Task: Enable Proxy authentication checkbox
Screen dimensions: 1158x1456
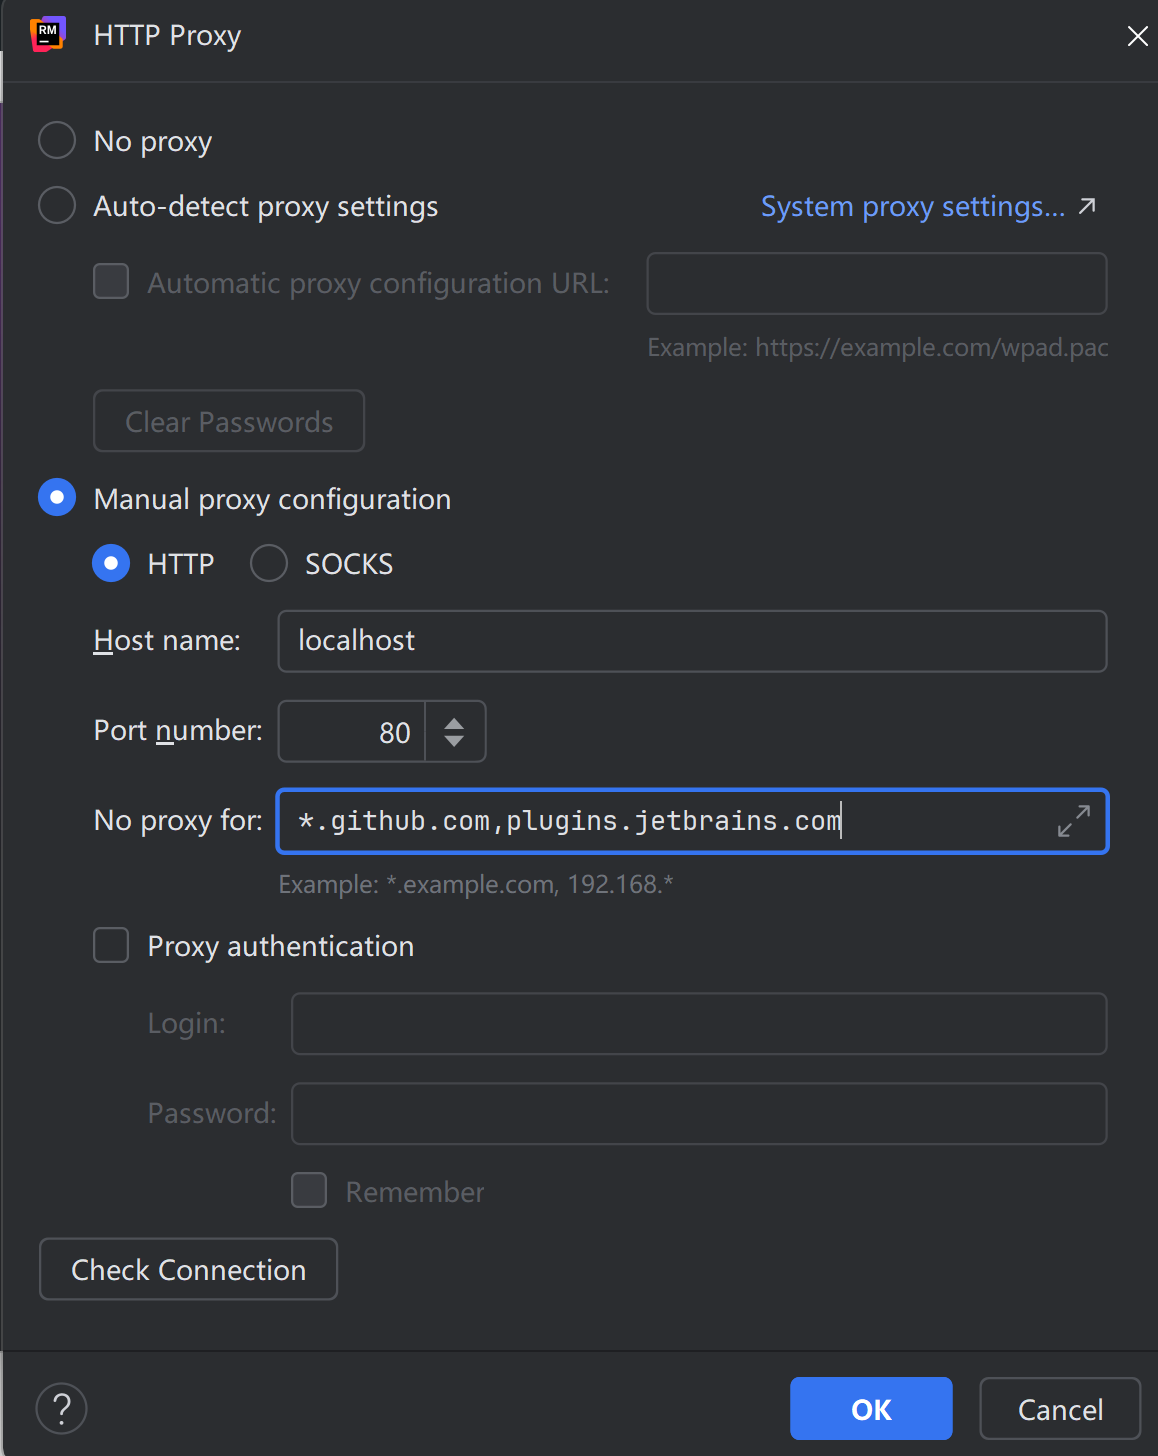Action: tap(111, 945)
